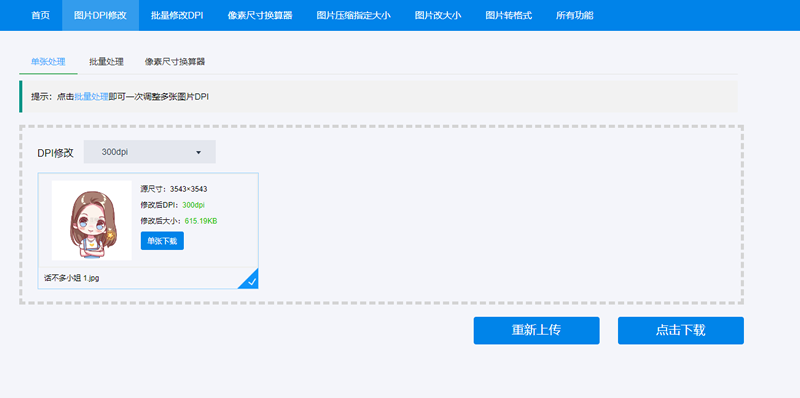Follow the 批量处理 link in the tip
Image resolution: width=800 pixels, height=398 pixels.
coord(91,96)
